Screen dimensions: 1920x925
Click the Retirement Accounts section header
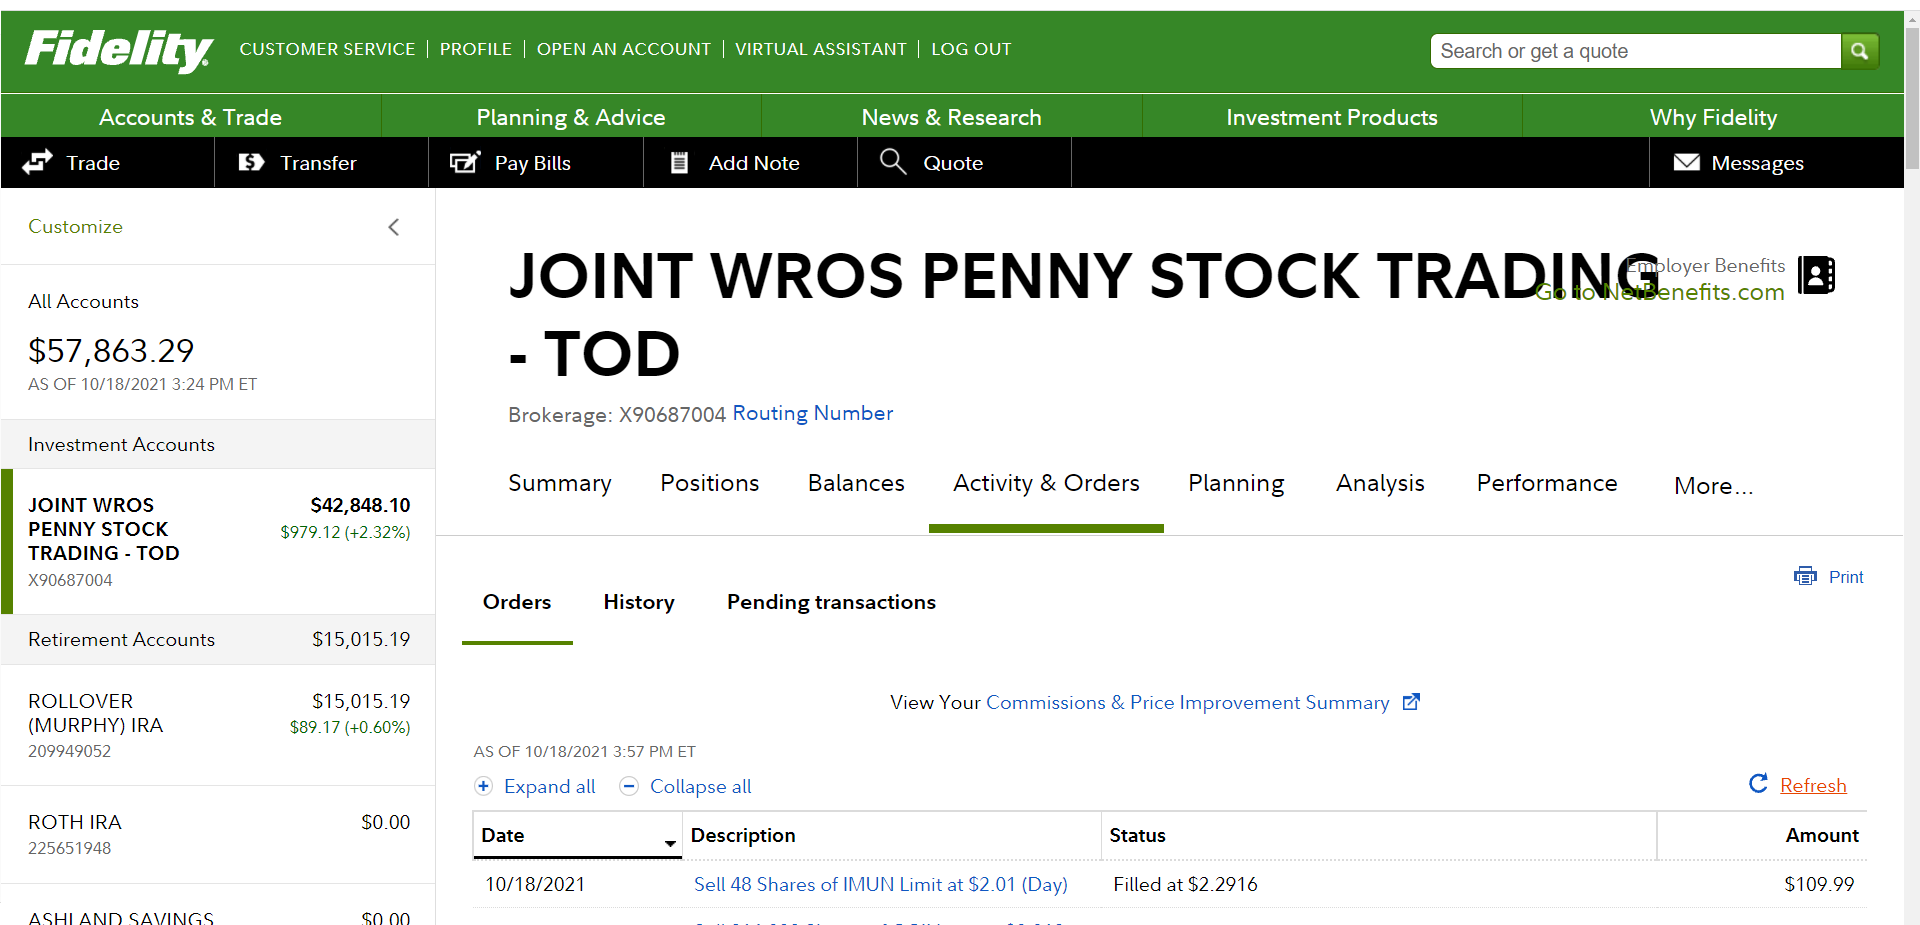pyautogui.click(x=219, y=639)
